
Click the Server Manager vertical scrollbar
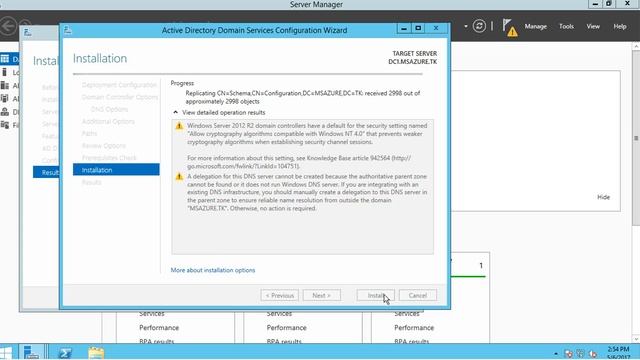coord(636,139)
